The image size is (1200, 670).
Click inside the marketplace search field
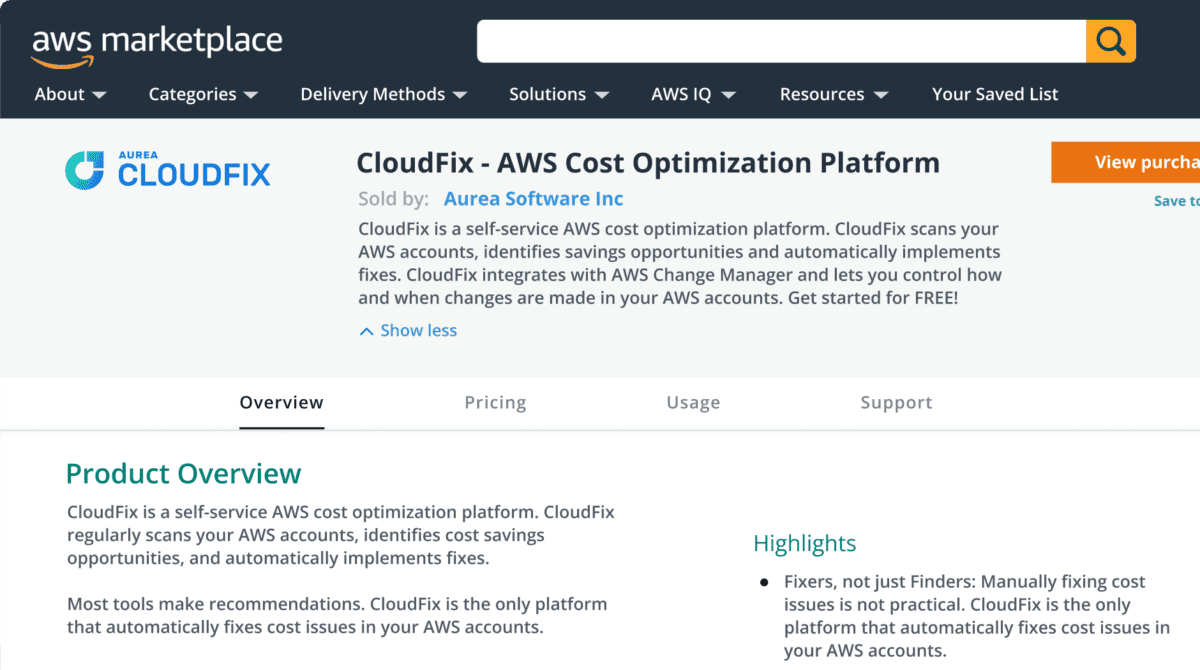(x=780, y=41)
